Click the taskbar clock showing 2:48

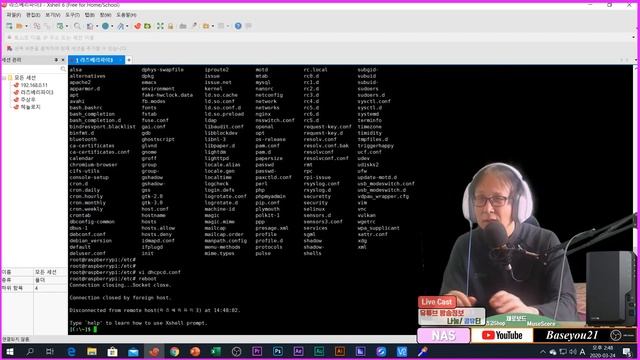[602, 351]
